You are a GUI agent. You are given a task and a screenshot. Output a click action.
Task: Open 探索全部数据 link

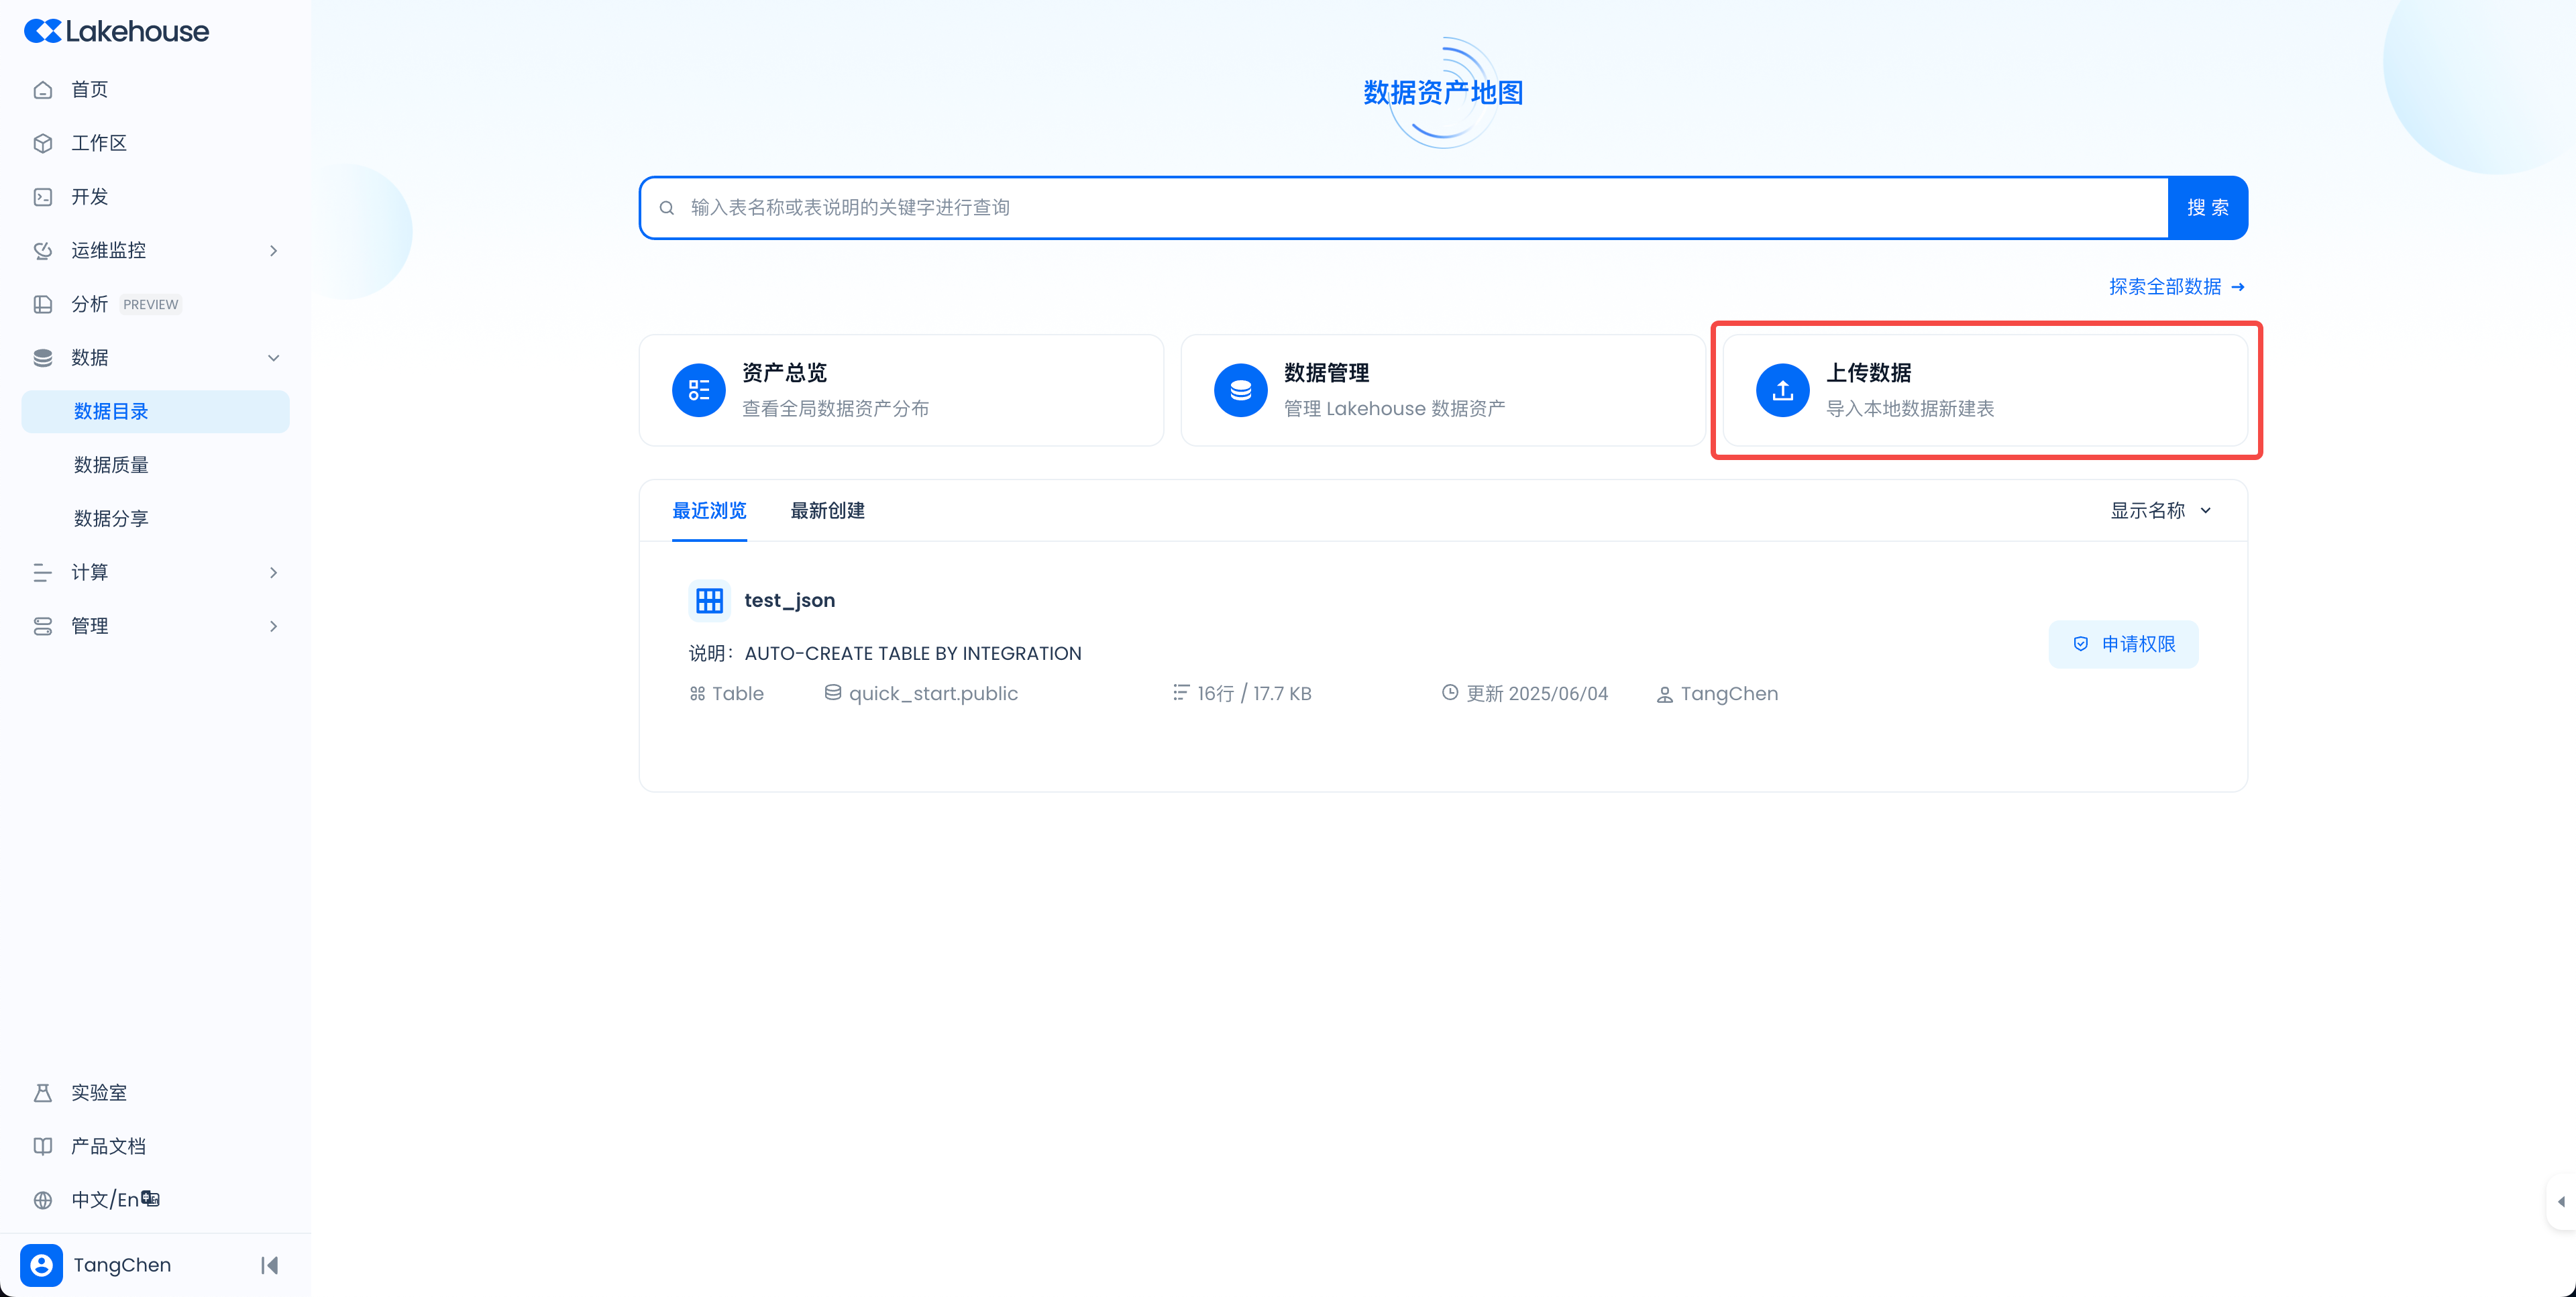2176,287
